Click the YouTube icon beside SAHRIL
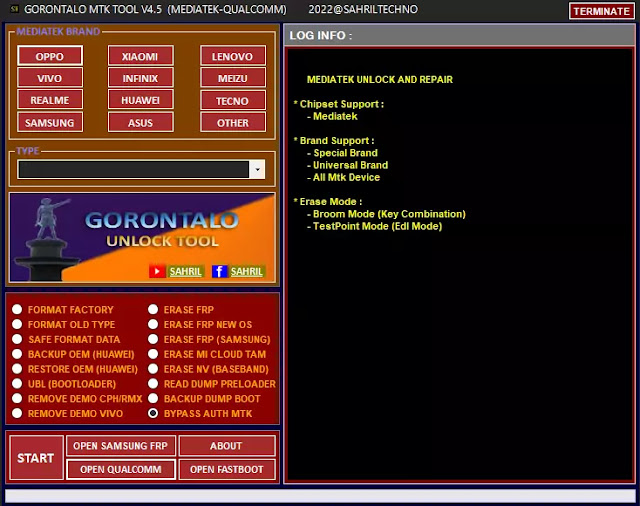 157,271
